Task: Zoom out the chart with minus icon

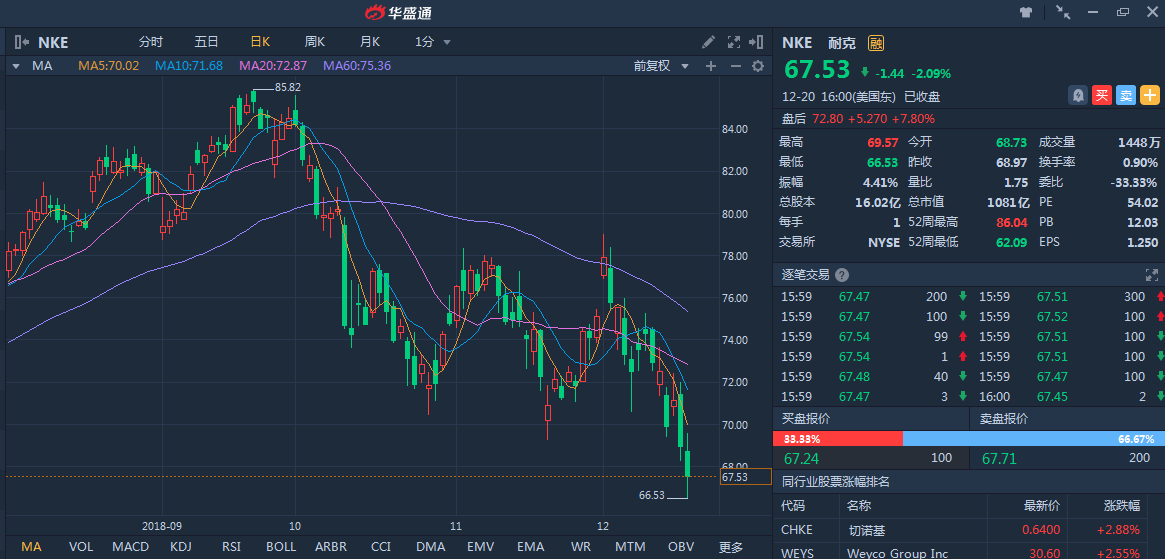Action: pyautogui.click(x=735, y=66)
